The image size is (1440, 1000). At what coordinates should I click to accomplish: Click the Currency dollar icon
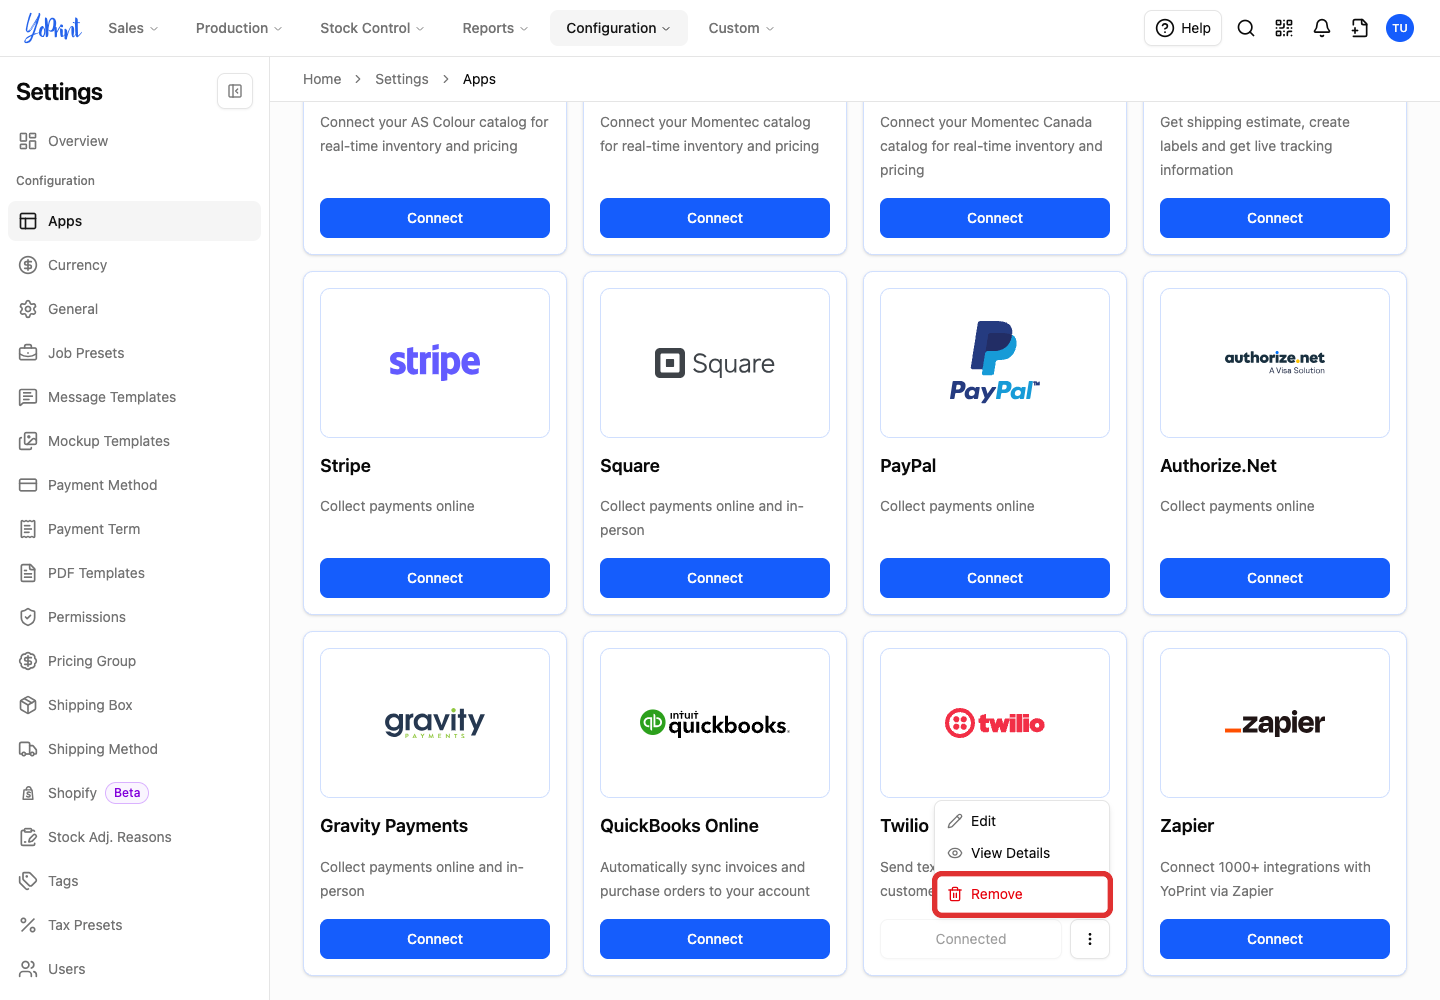pos(28,265)
